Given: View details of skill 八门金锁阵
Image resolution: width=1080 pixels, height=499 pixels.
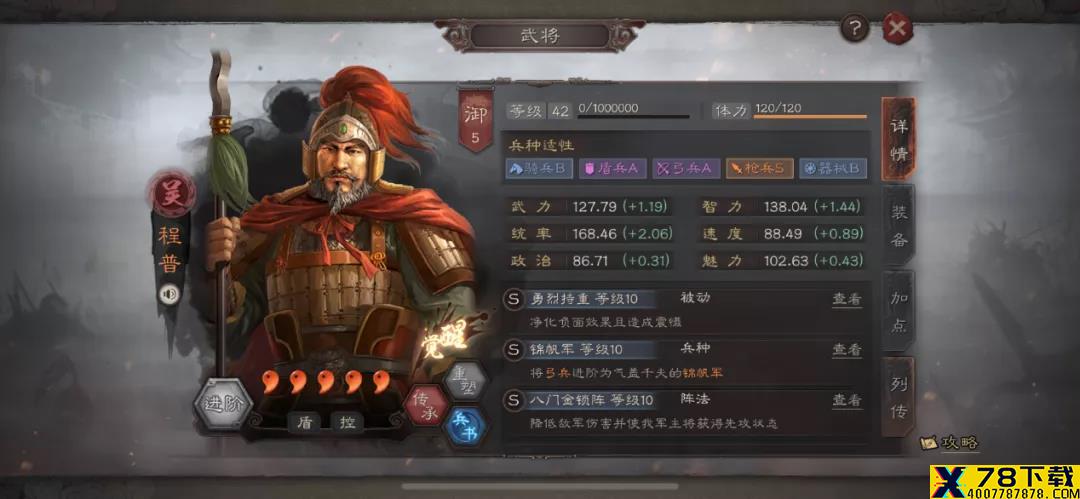Looking at the screenshot, I should (847, 400).
